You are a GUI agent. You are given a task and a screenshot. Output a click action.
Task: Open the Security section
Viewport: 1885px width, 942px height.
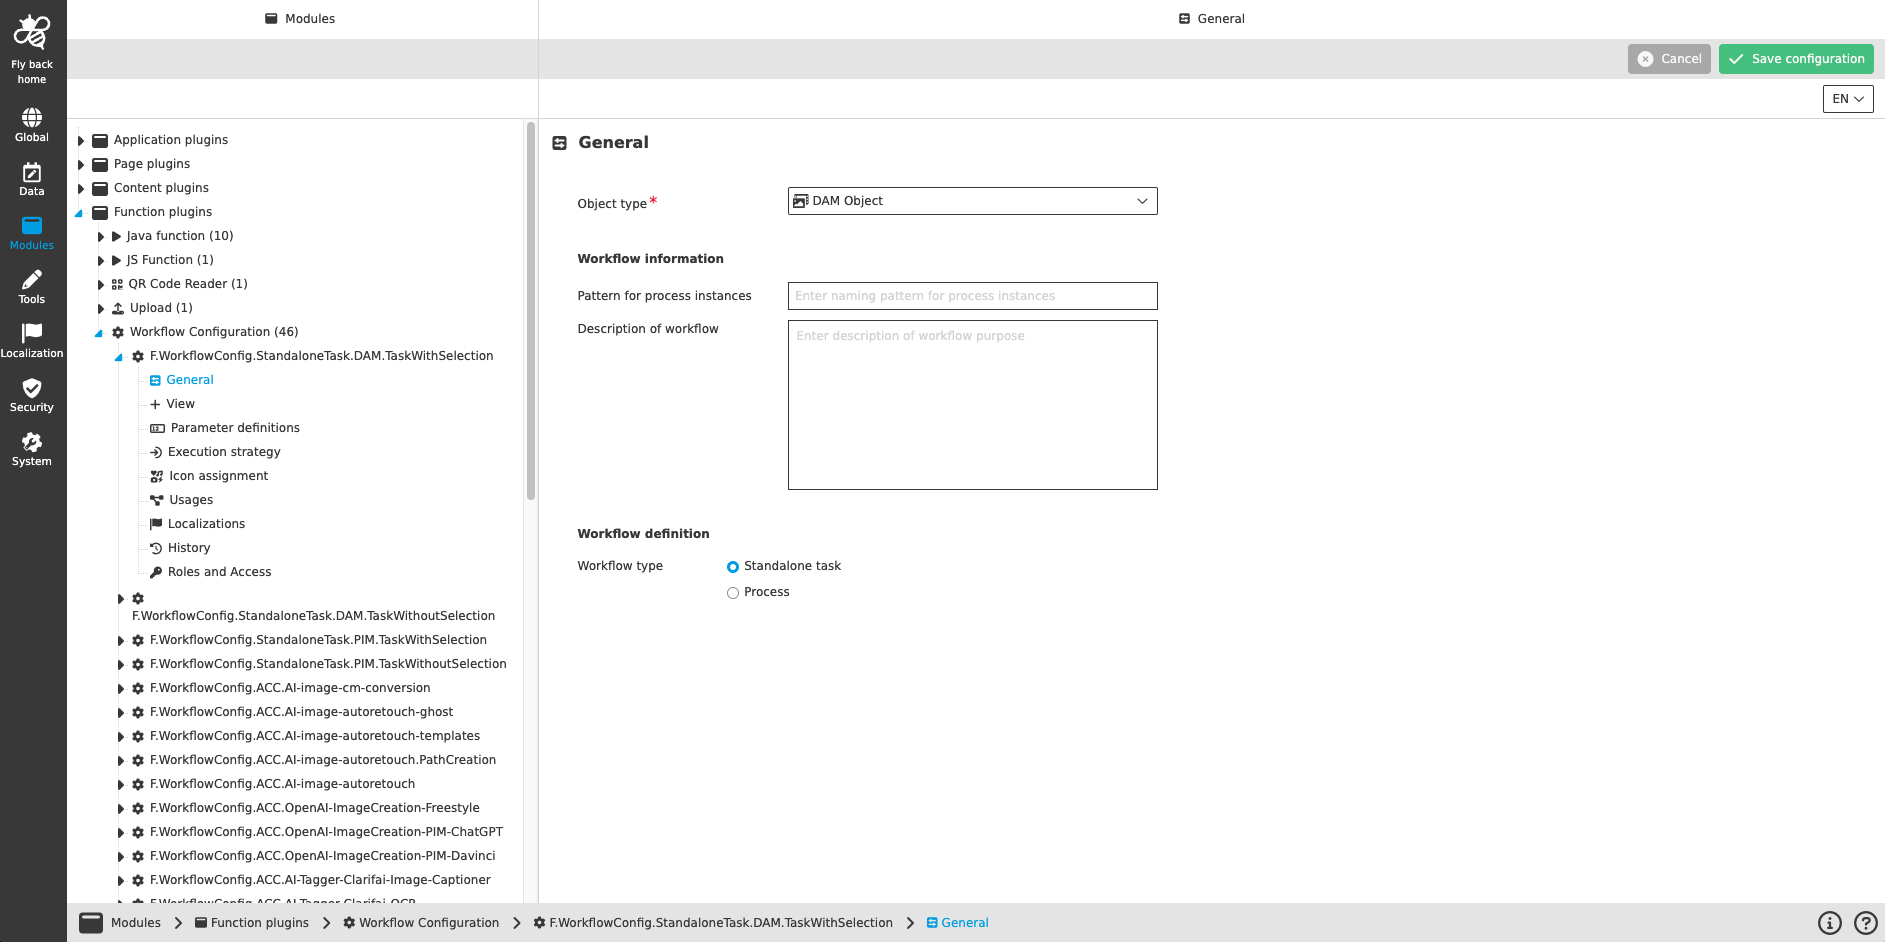pos(31,393)
